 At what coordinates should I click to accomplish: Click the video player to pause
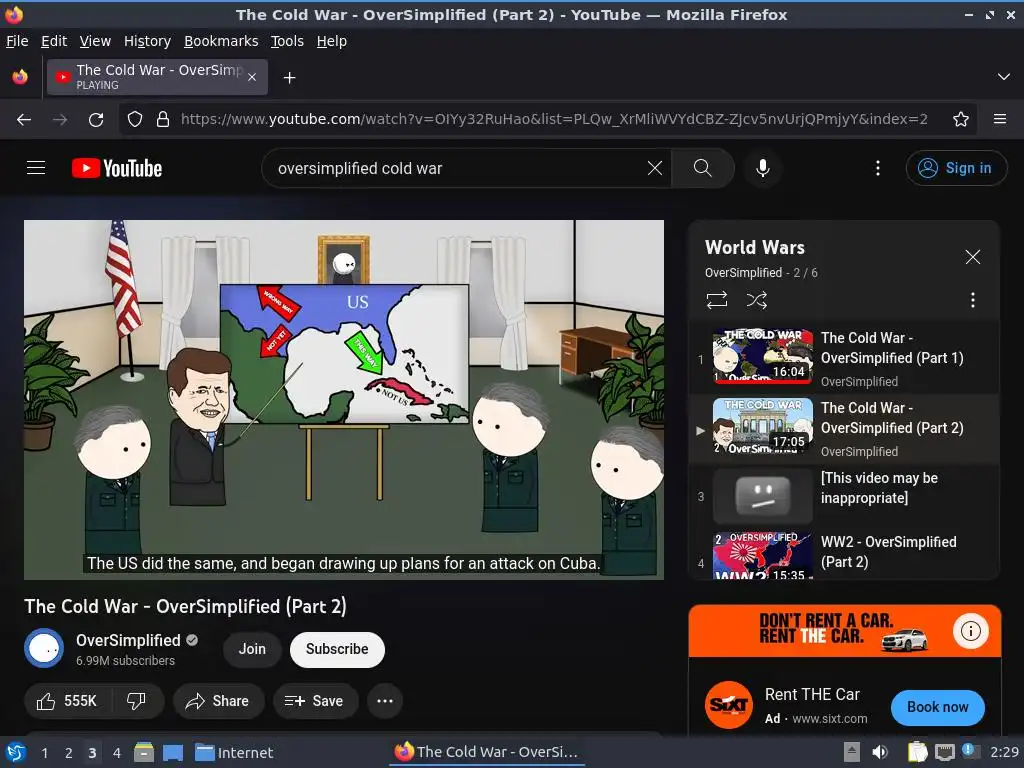coord(344,399)
